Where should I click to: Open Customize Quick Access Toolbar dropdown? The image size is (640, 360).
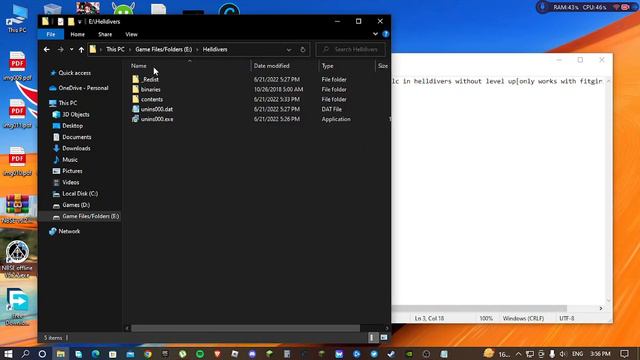(80, 22)
